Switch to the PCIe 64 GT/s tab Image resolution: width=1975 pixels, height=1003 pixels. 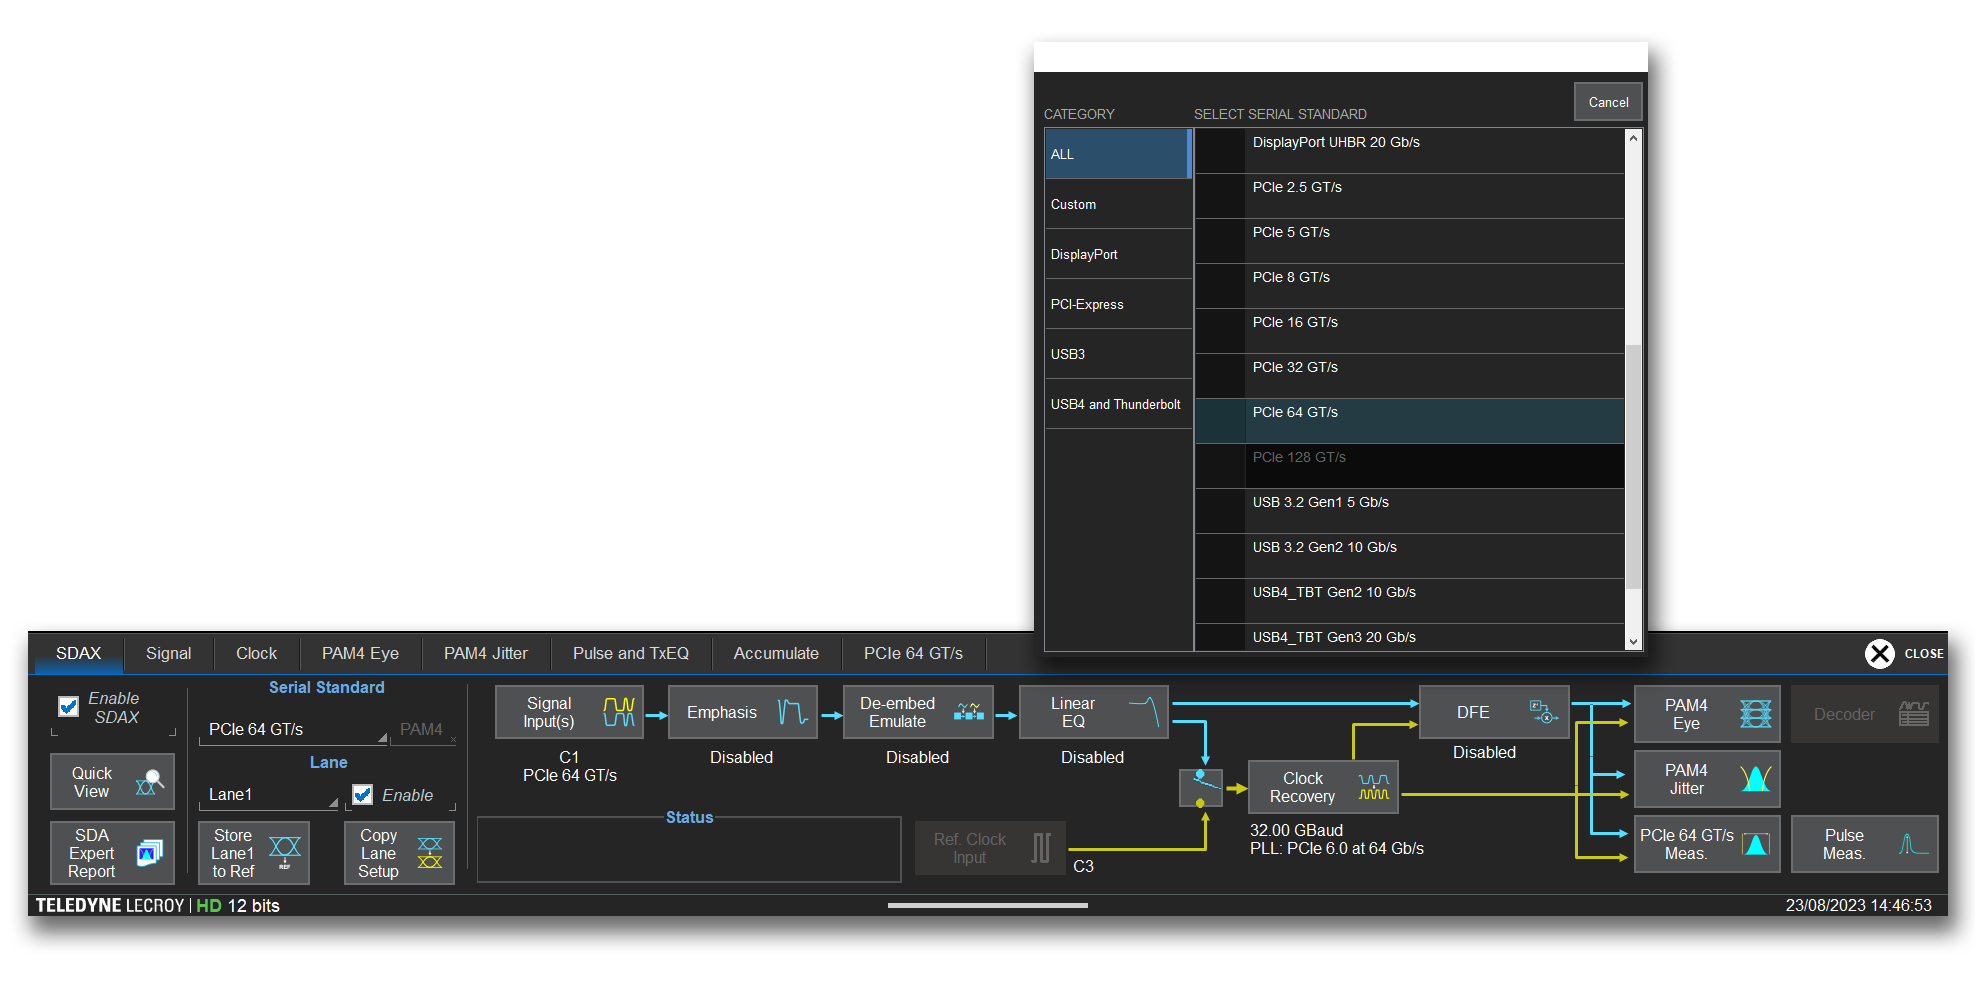click(x=913, y=653)
